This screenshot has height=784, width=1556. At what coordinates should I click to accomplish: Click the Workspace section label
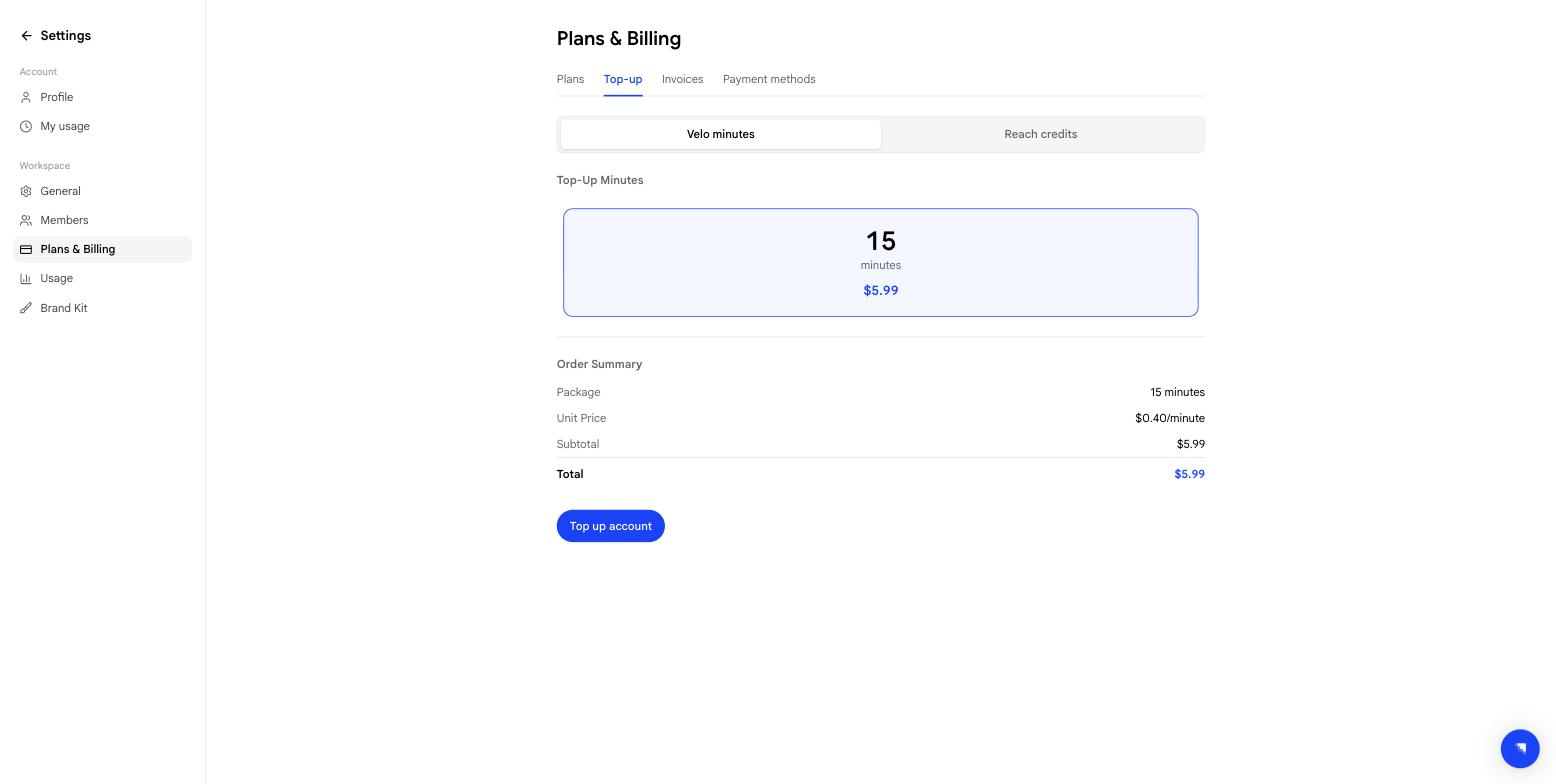point(45,166)
